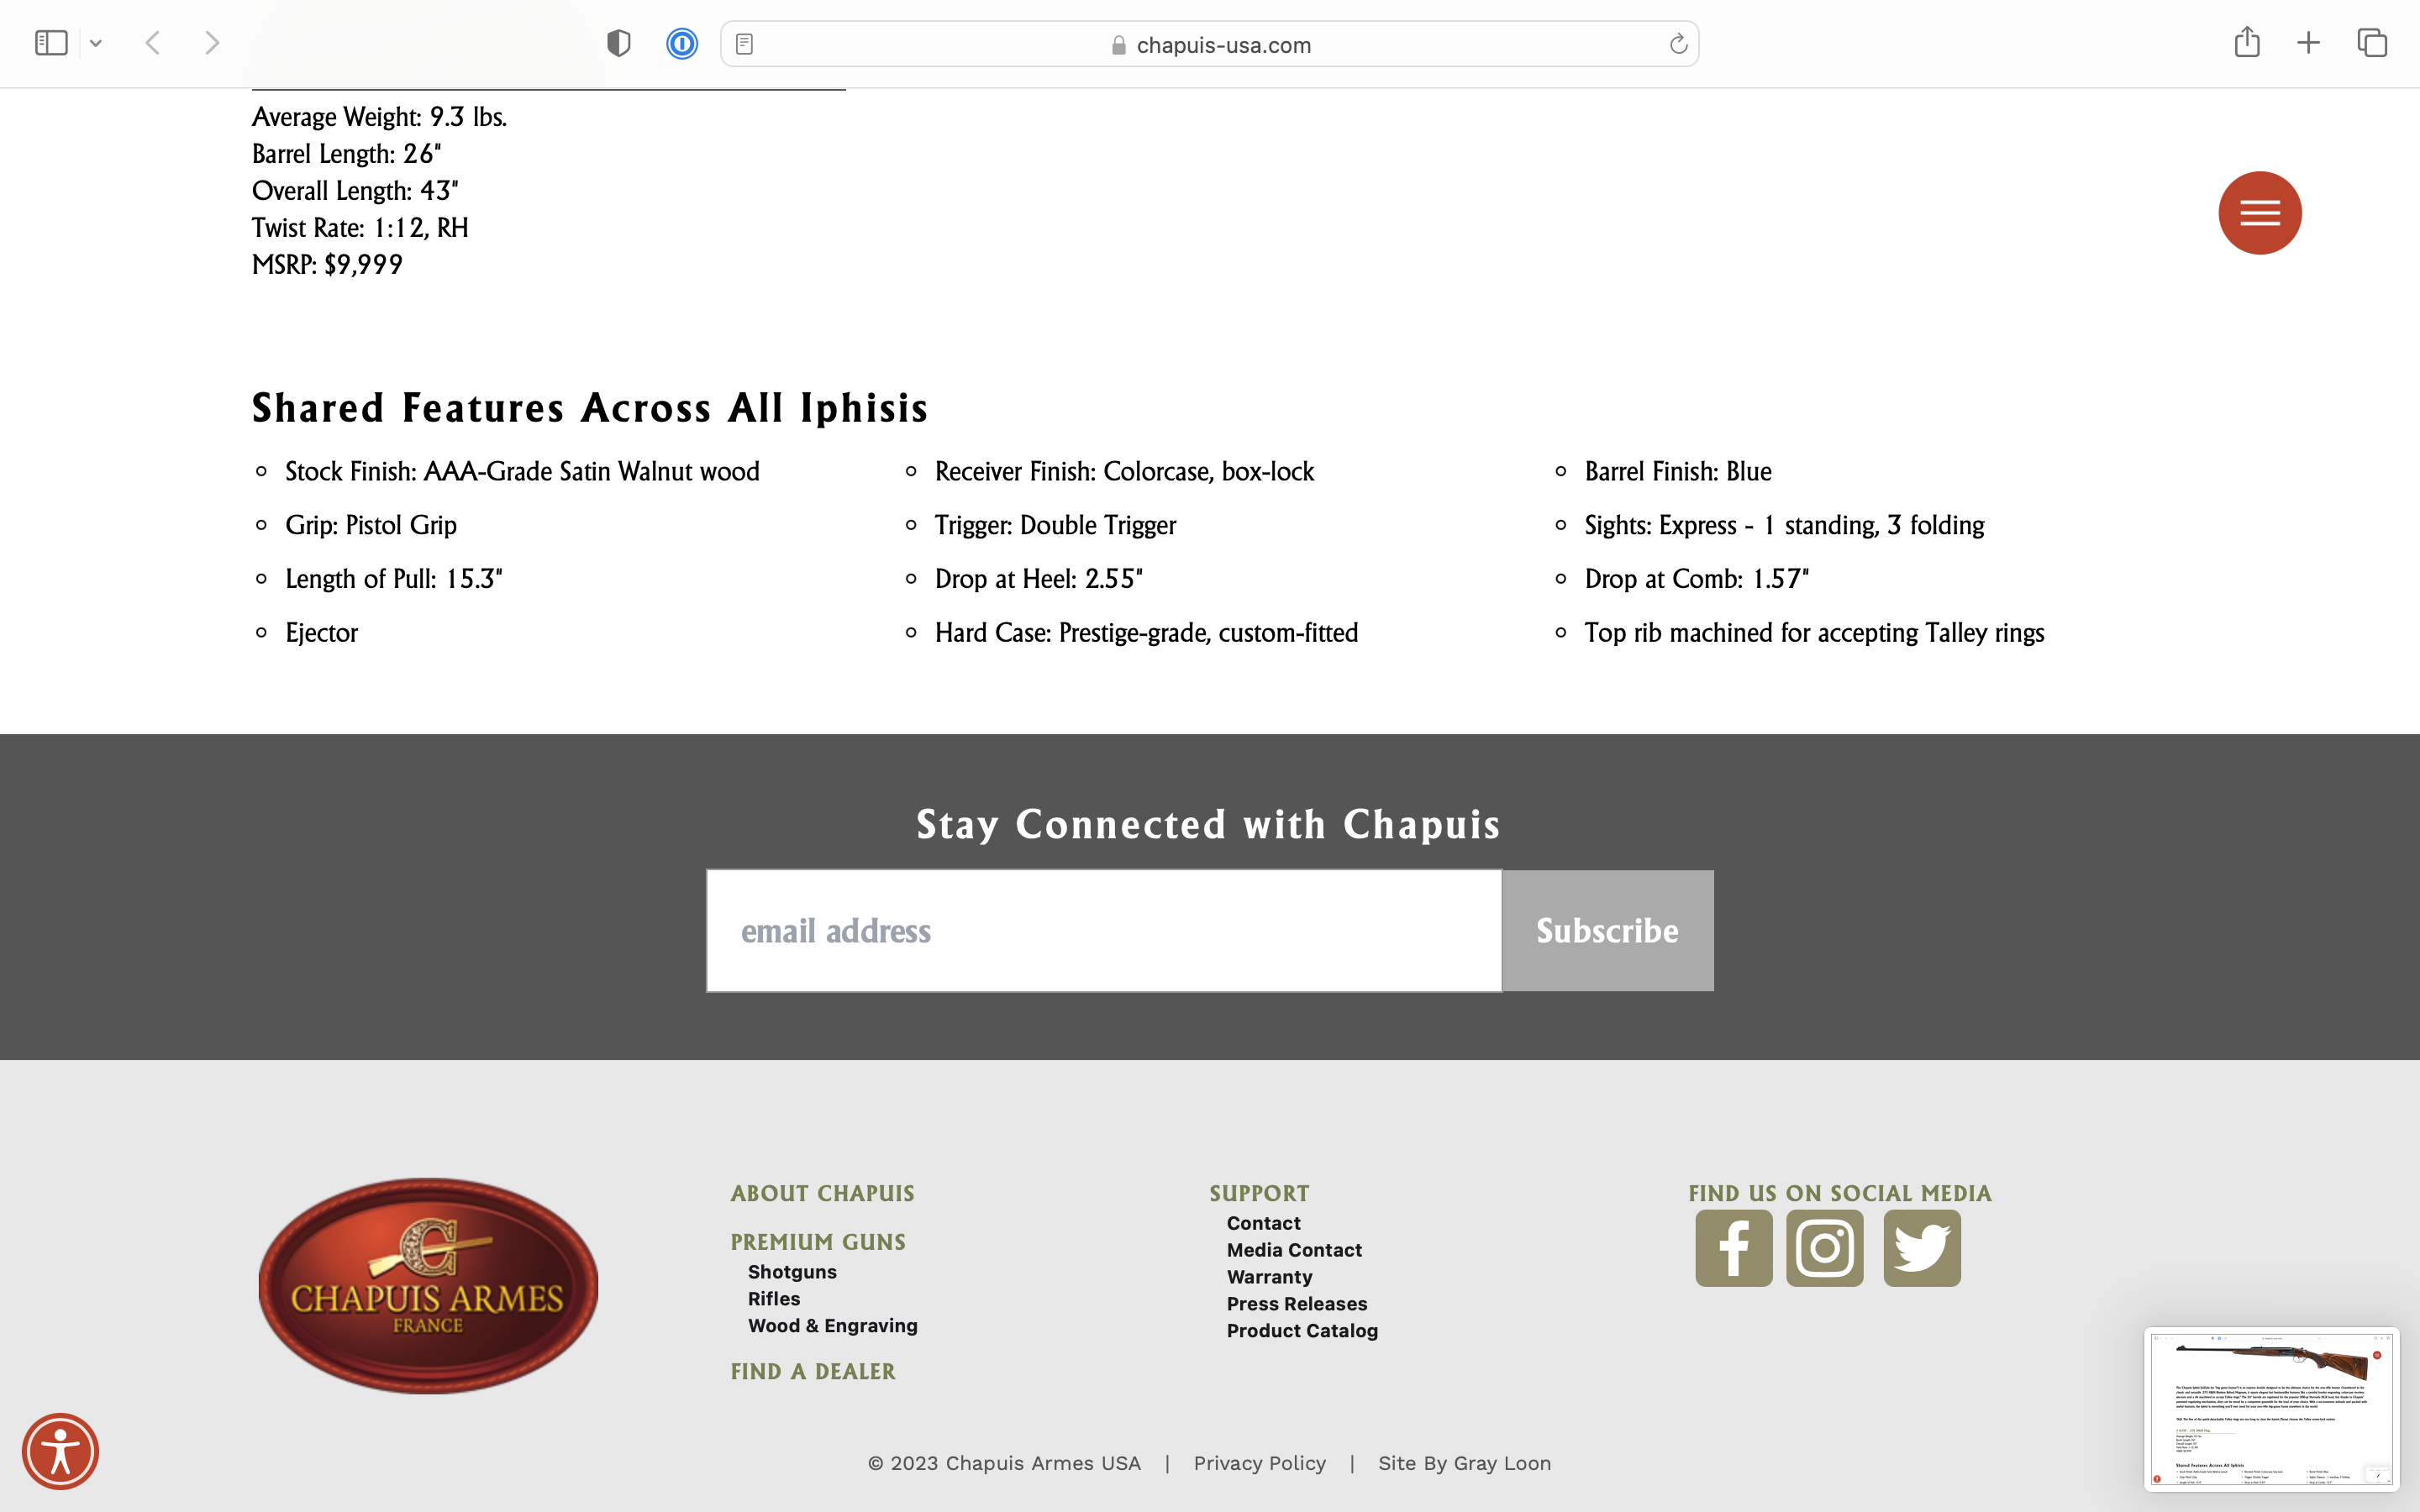Click the Sights: Express text

[x=1784, y=526]
